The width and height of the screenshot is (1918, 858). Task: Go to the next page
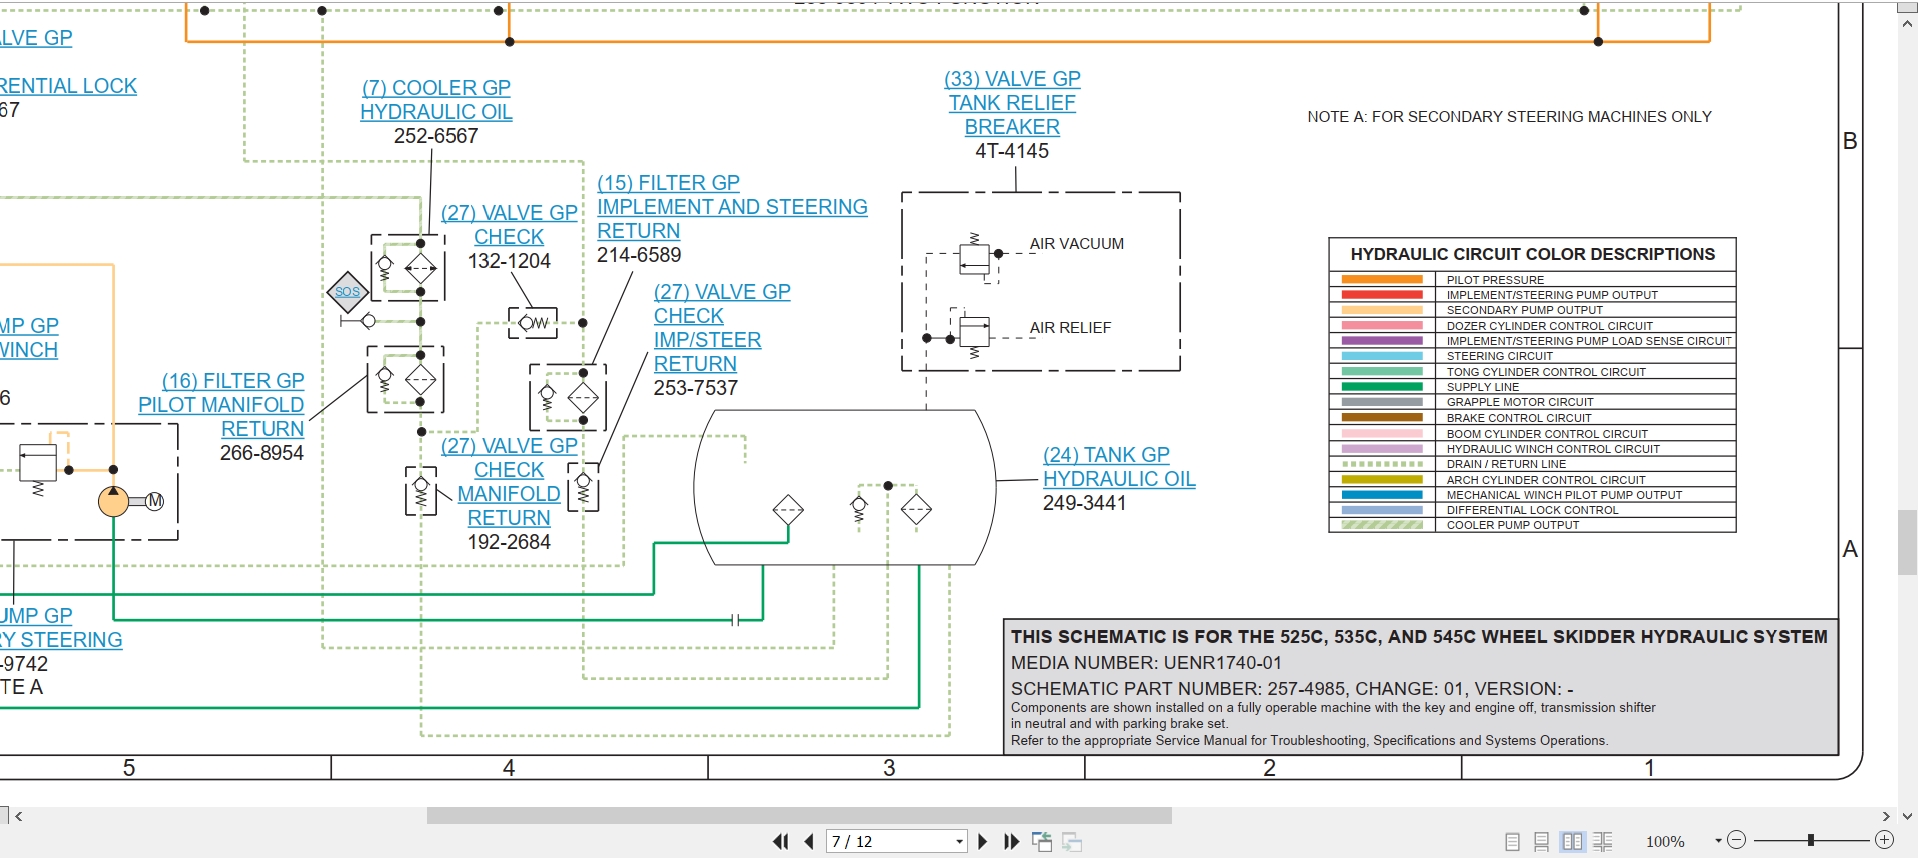click(982, 842)
